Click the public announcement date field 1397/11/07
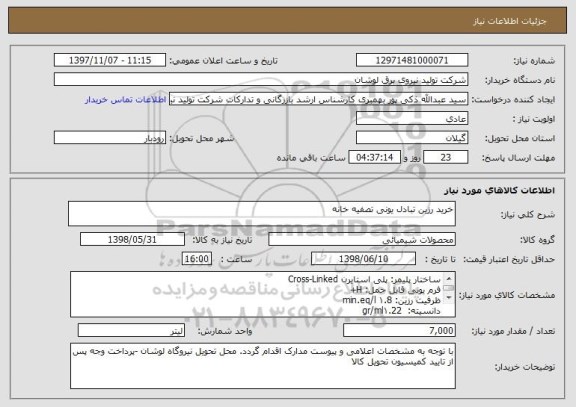The height and width of the screenshot is (407, 576). pyautogui.click(x=110, y=60)
